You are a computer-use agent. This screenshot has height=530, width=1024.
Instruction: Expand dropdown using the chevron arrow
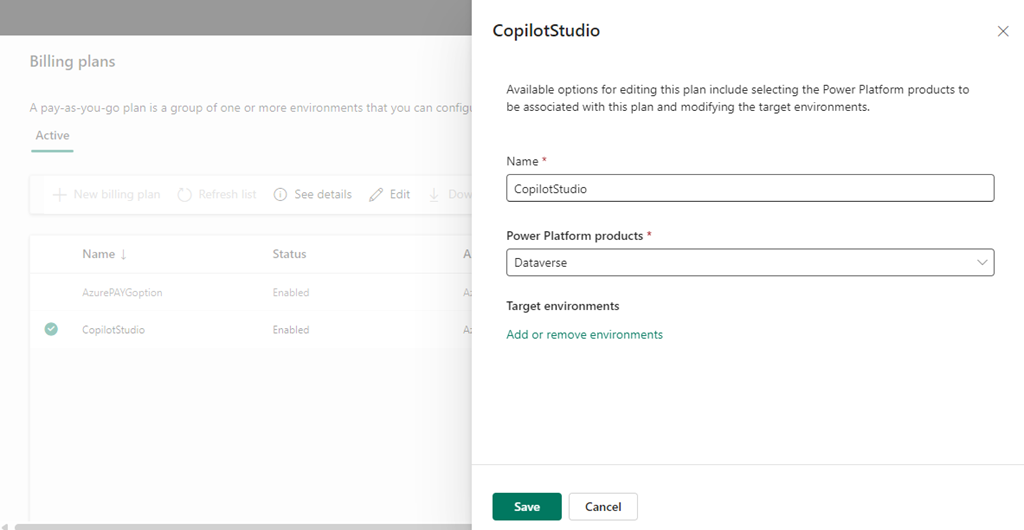pyautogui.click(x=981, y=262)
